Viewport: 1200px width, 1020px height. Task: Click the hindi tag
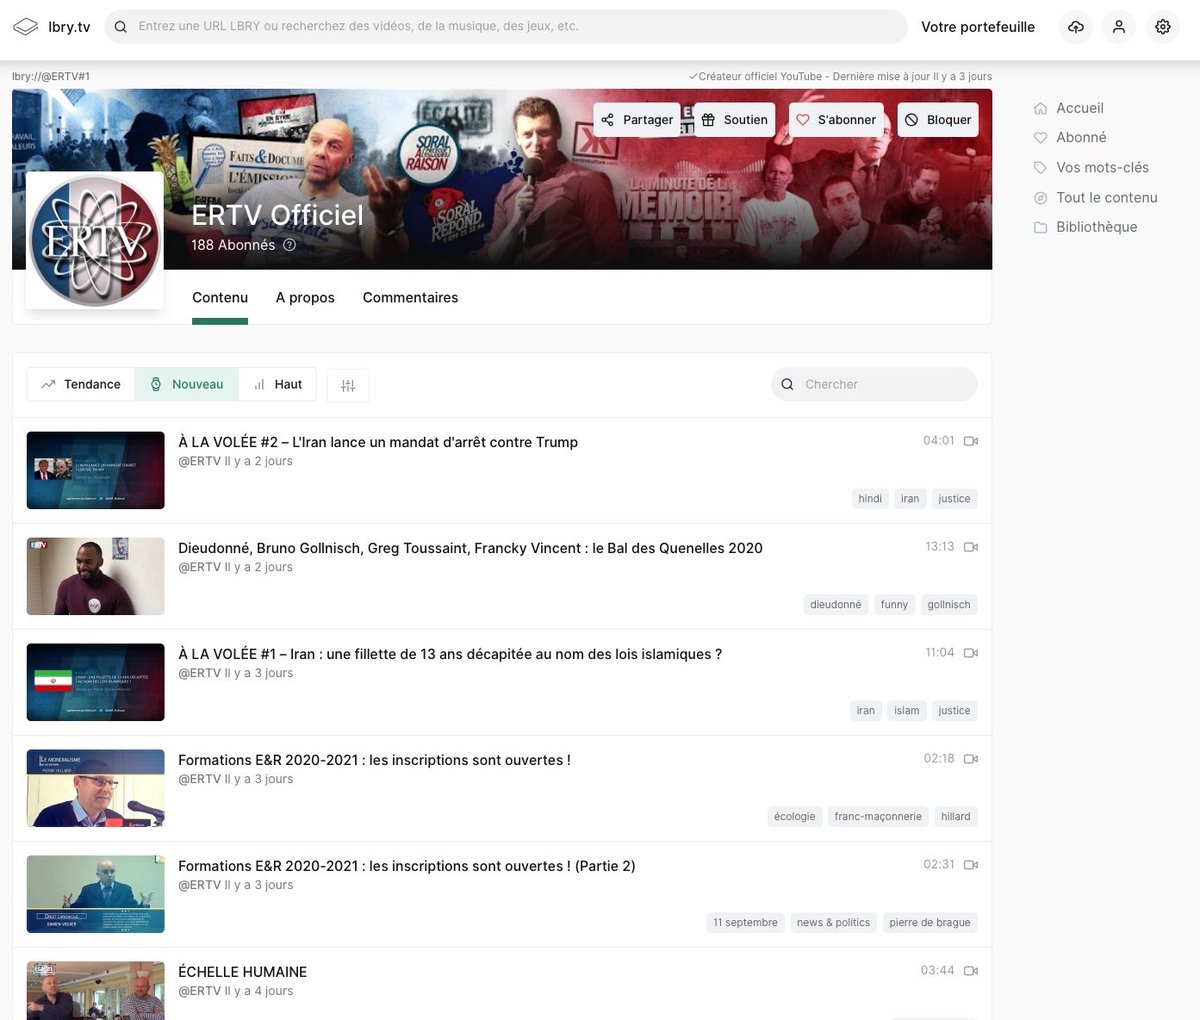tap(870, 499)
